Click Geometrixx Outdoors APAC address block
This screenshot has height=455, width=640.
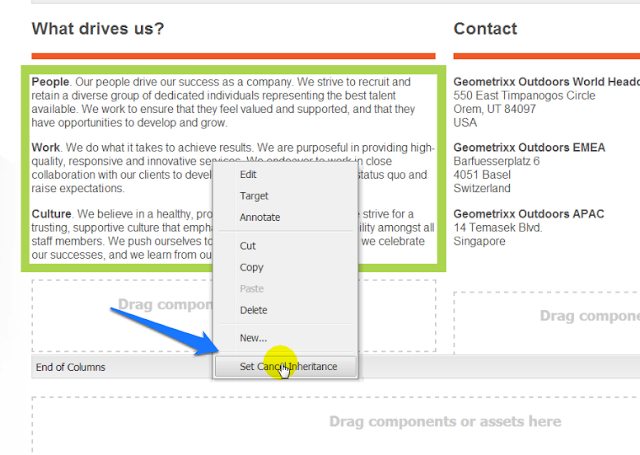[x=529, y=227]
